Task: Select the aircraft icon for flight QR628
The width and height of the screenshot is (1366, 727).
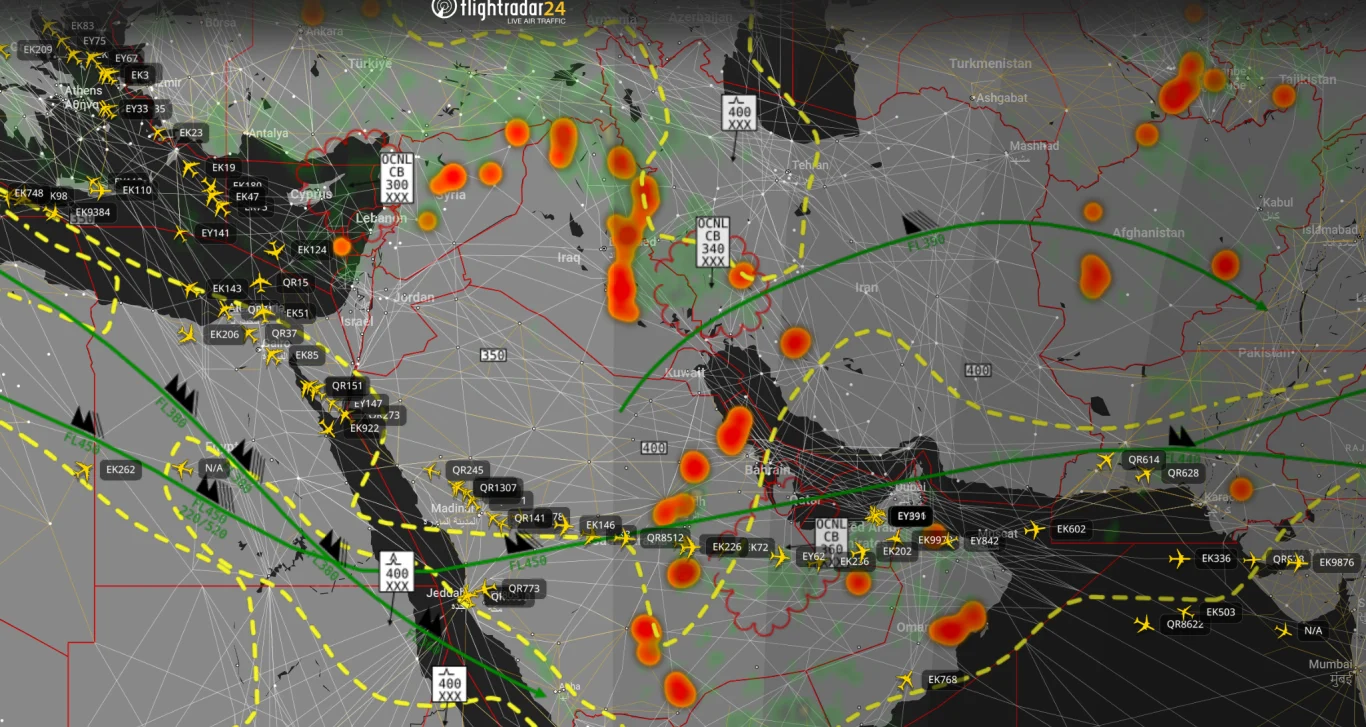Action: point(1144,475)
